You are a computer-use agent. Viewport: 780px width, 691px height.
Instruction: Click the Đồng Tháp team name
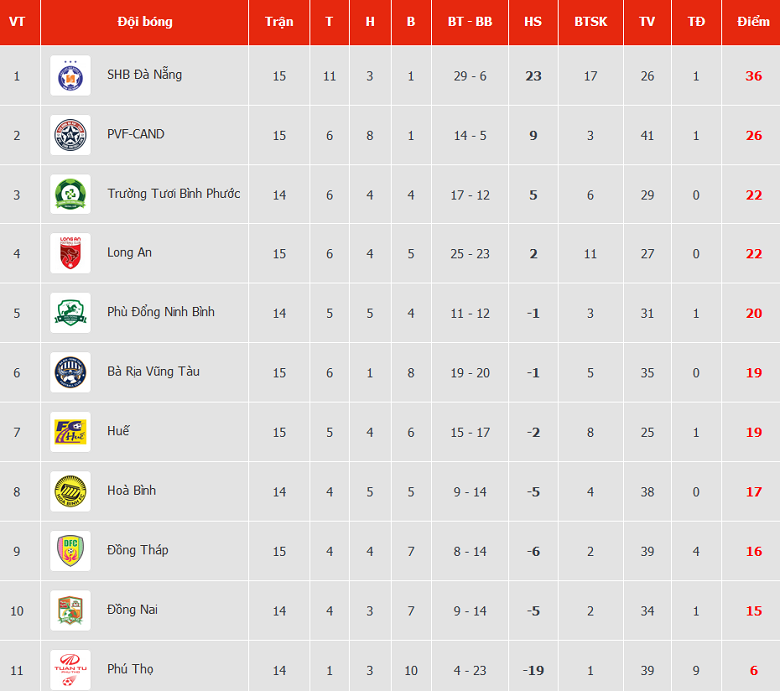tap(138, 550)
